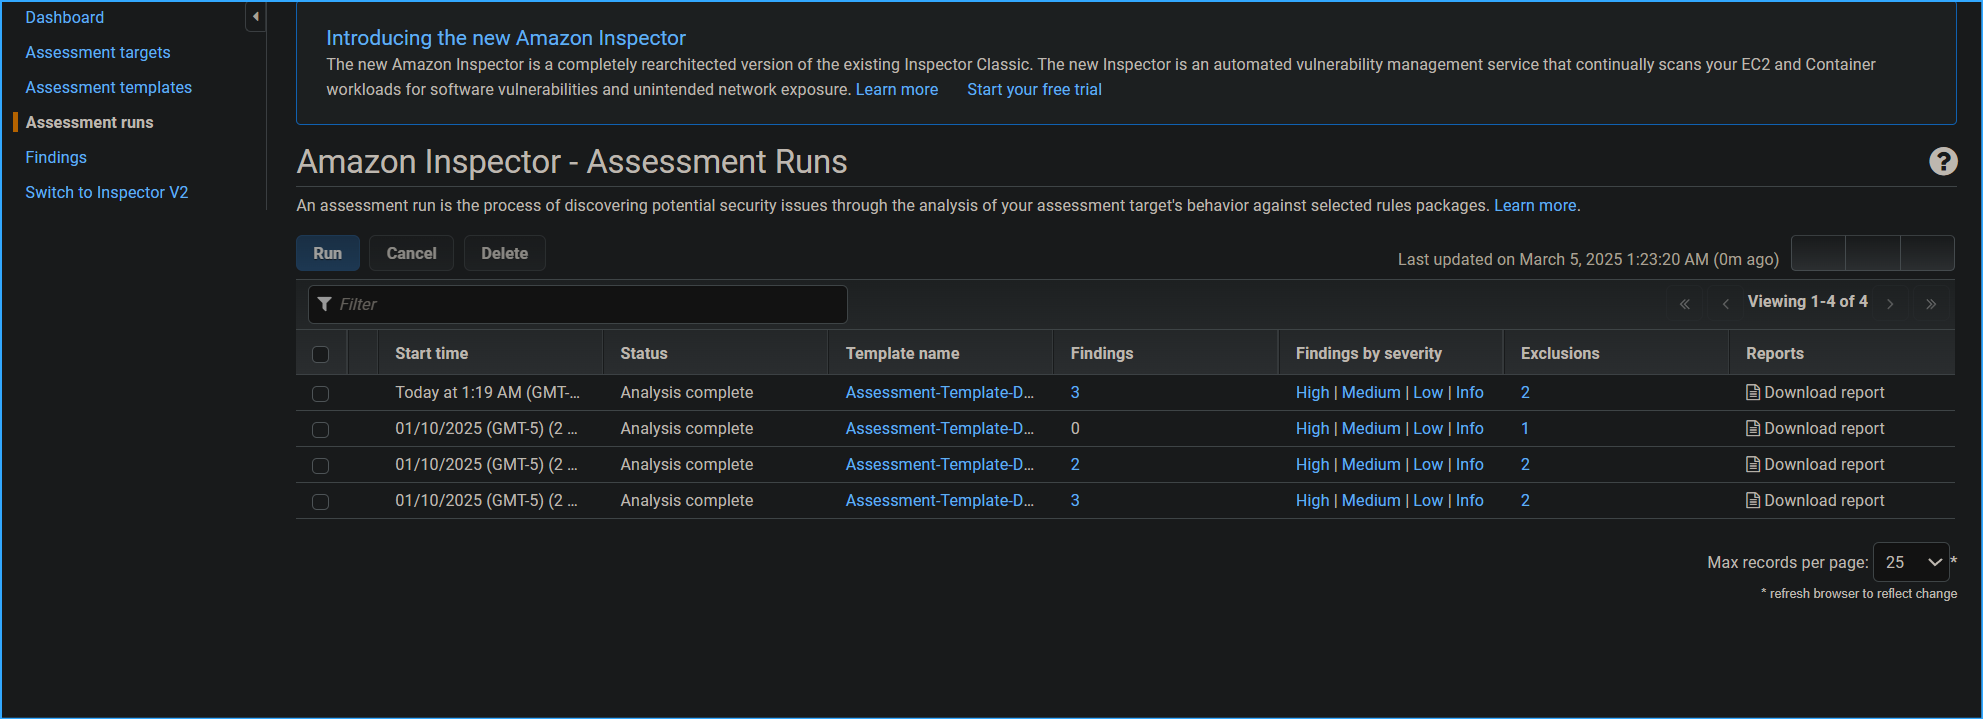Focus the Filter input field
This screenshot has height=719, width=1983.
578,304
